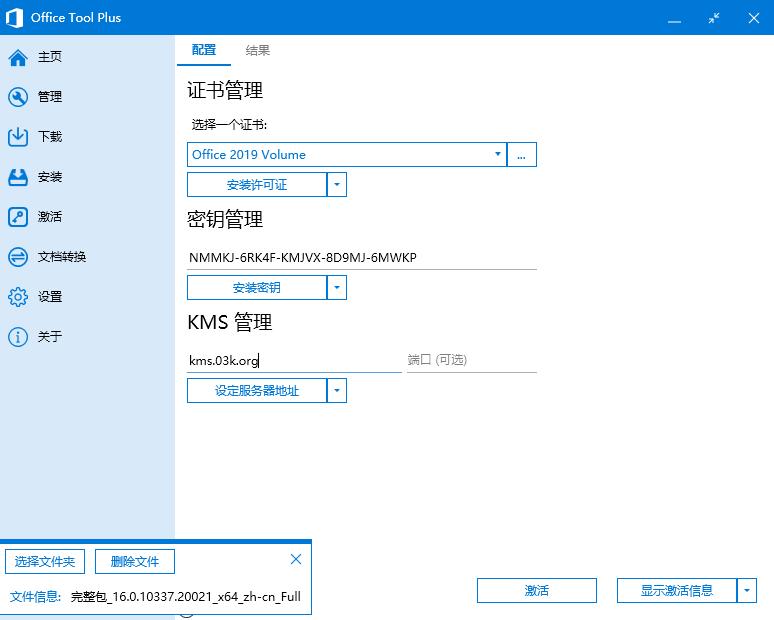Screen dimensions: 774x620
Task: Click the 密钥管理 heading
Action: tap(225, 219)
